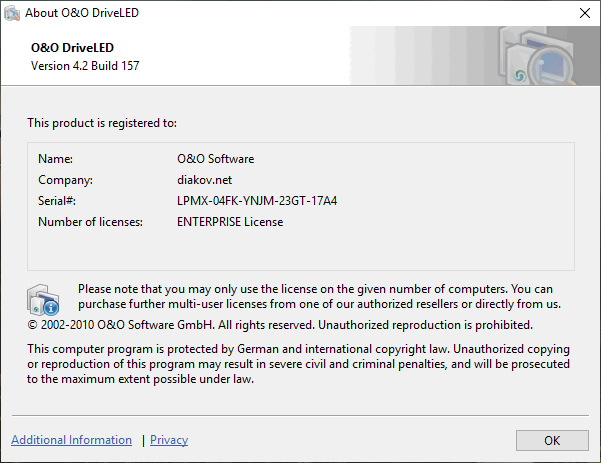Screen dimensions: 601x463
Task: Close the About O&O DriveLED dialog
Action: coord(584,14)
